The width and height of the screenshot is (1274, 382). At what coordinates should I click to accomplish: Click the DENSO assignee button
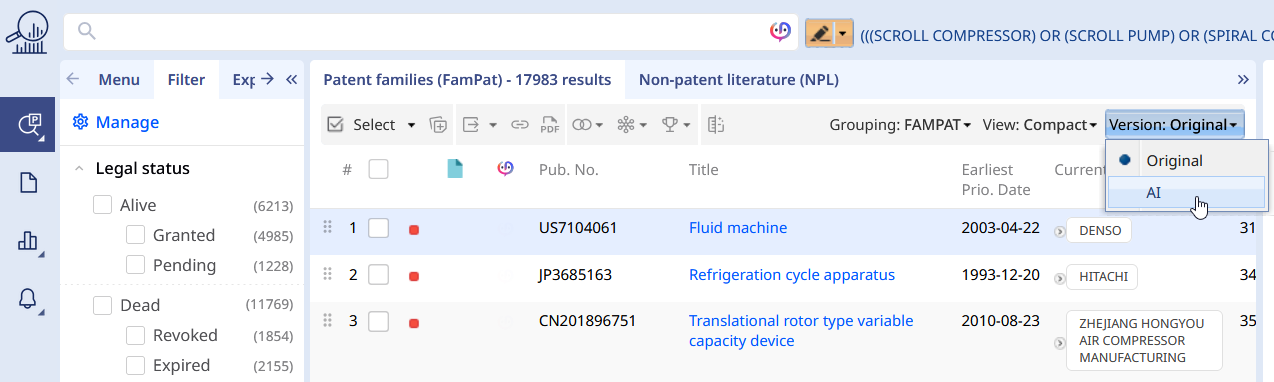[x=1099, y=231]
